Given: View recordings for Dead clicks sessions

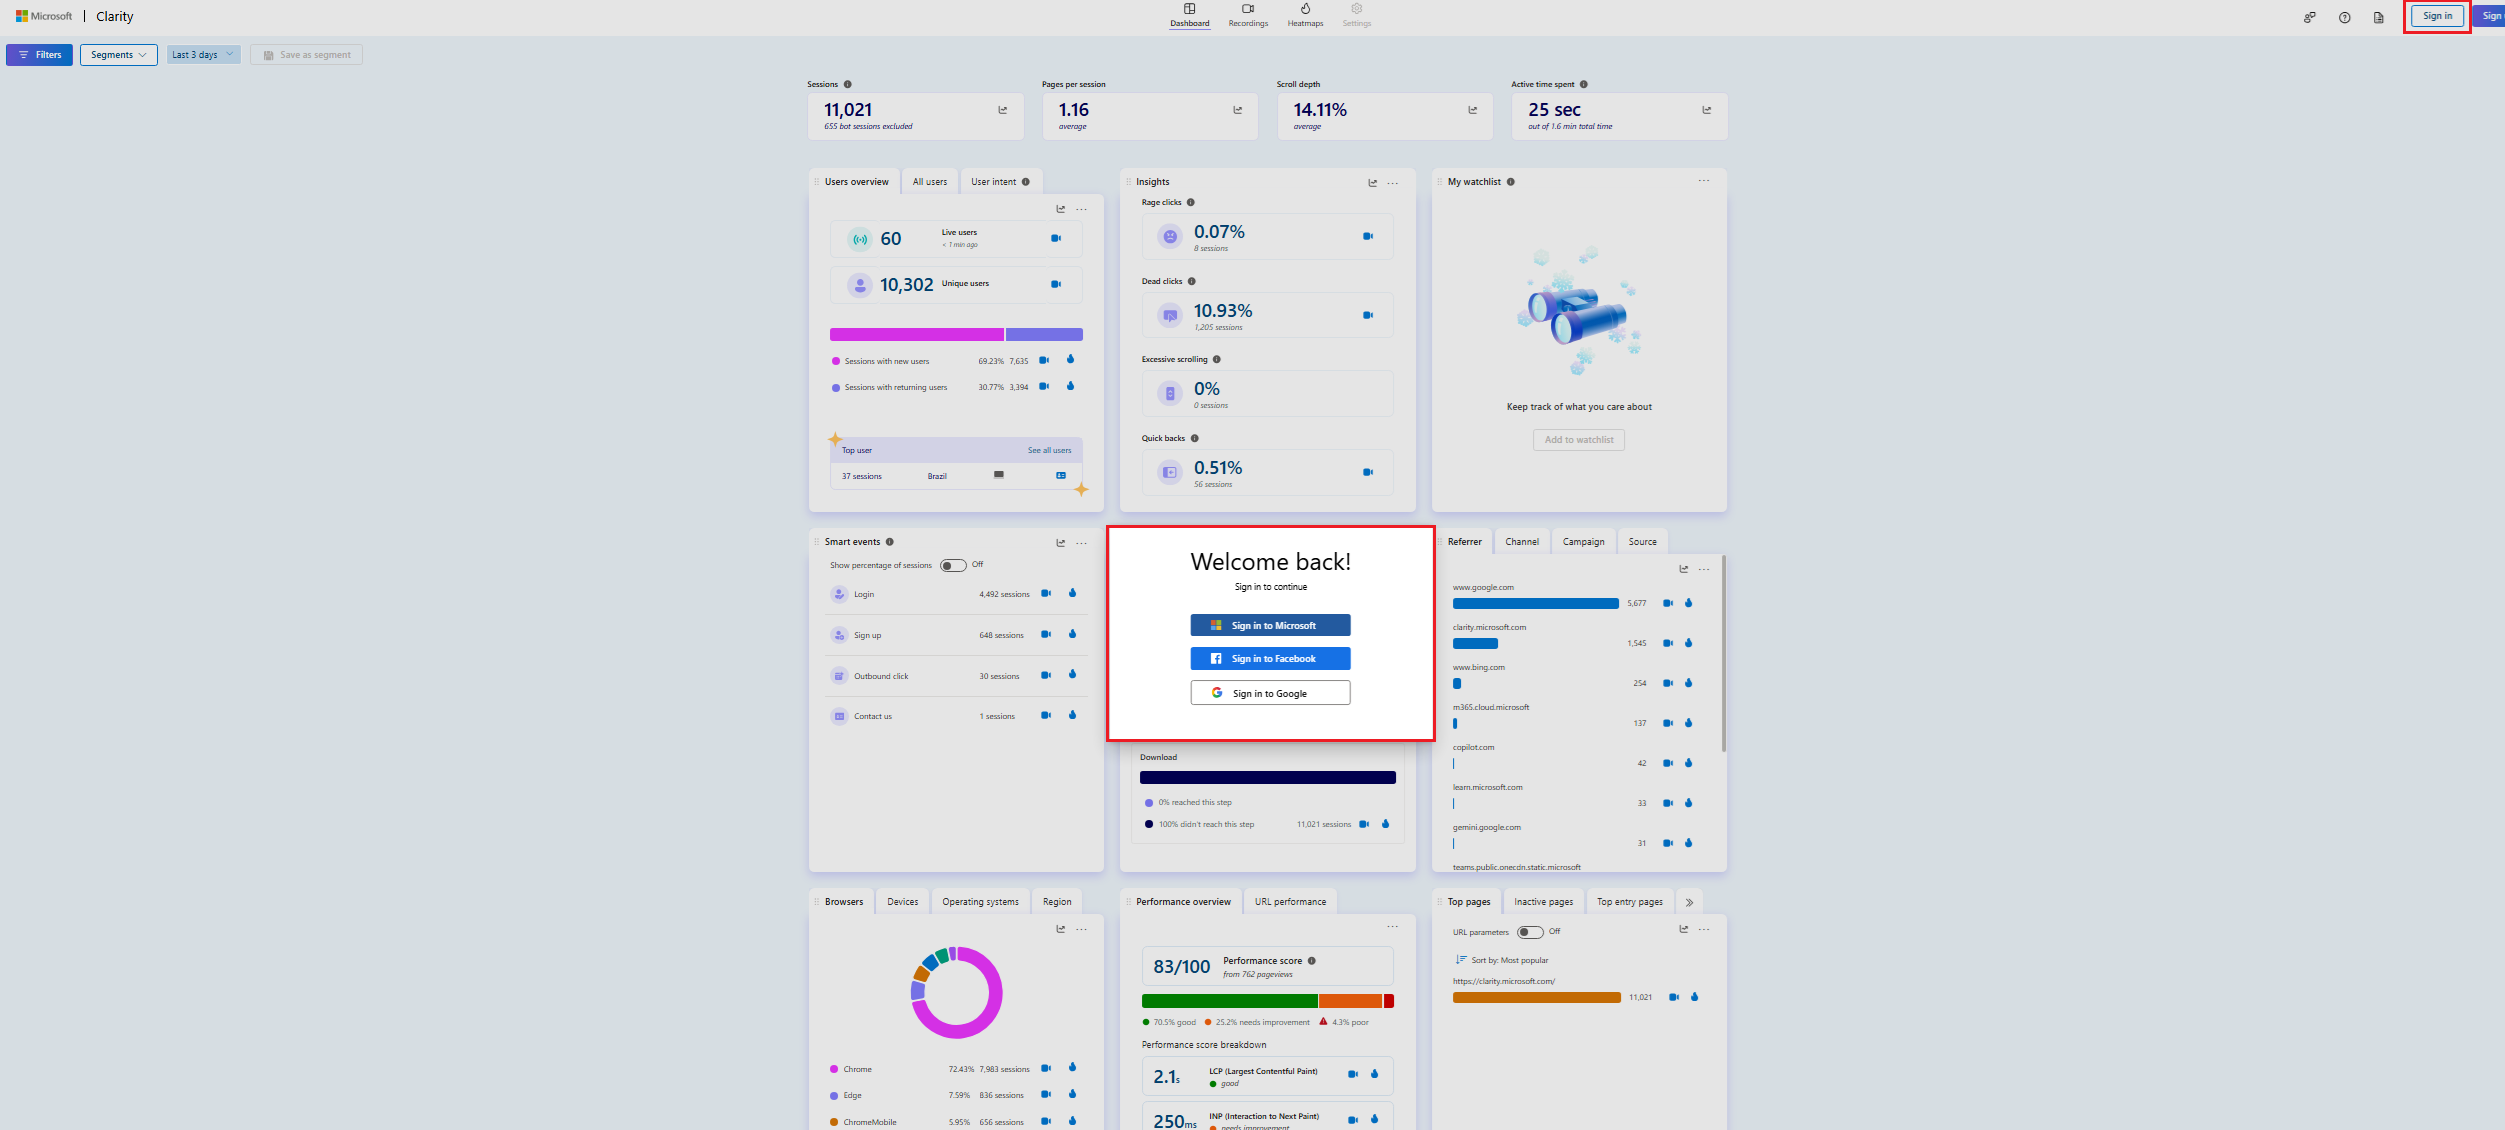Looking at the screenshot, I should point(1368,315).
